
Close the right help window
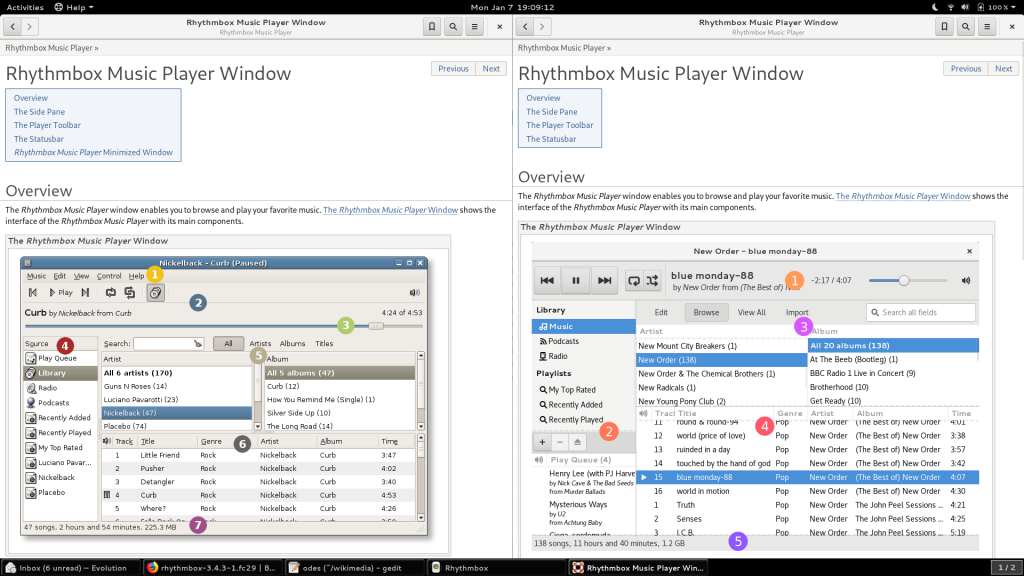1012,27
